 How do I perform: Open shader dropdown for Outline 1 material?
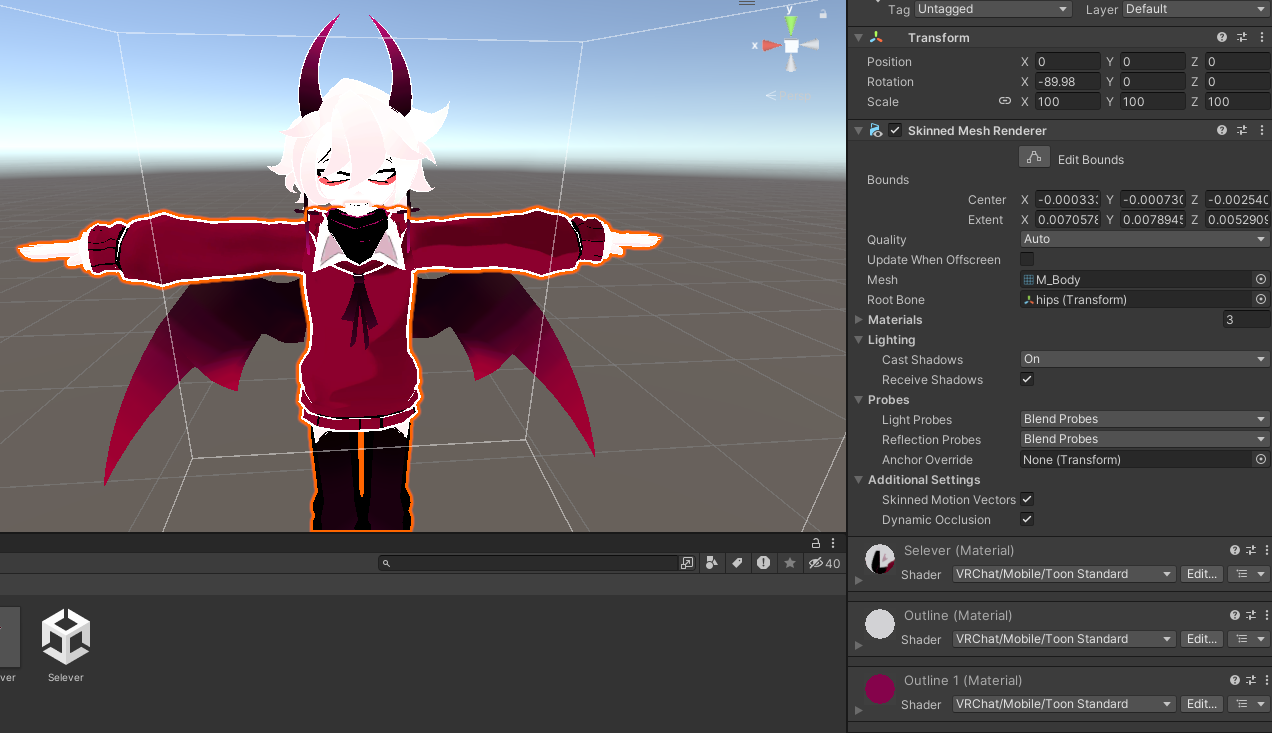[x=1064, y=704]
